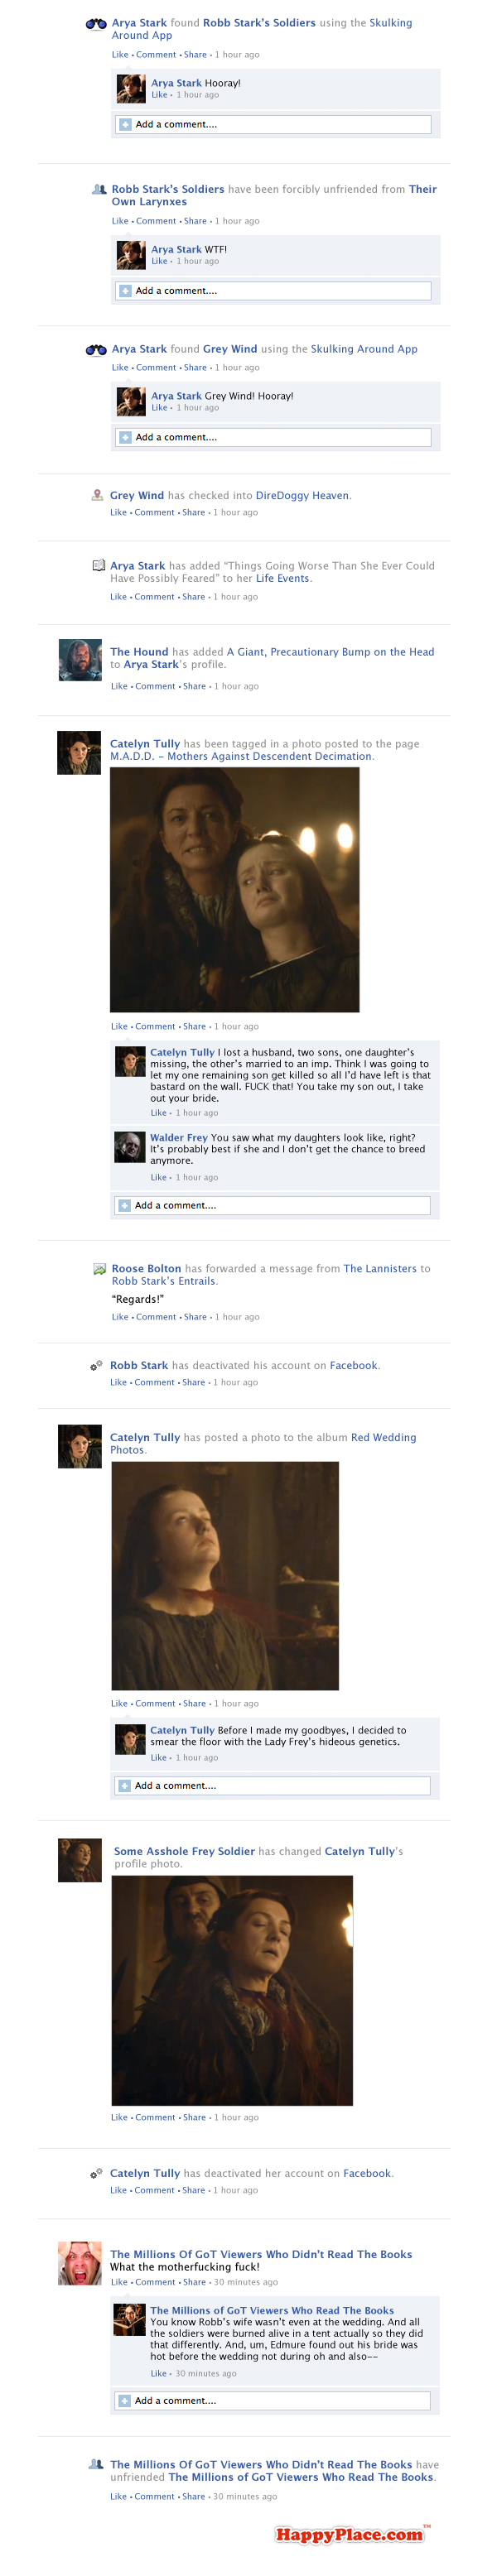
Task: Click the unfriended people icon beside Robb Stark's Soldiers
Action: click(98, 189)
